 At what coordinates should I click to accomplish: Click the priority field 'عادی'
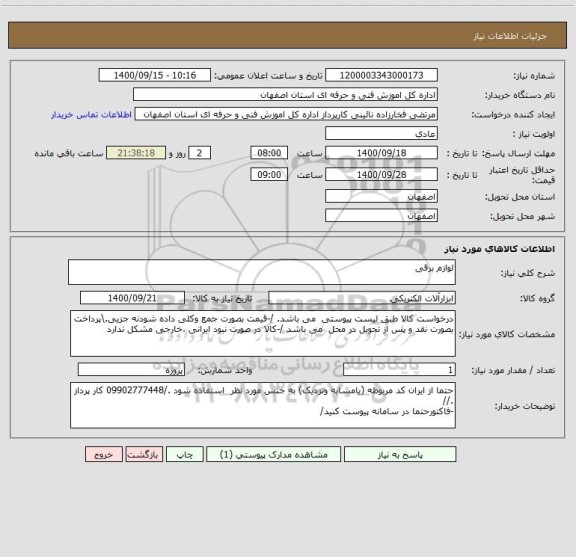click(x=381, y=133)
